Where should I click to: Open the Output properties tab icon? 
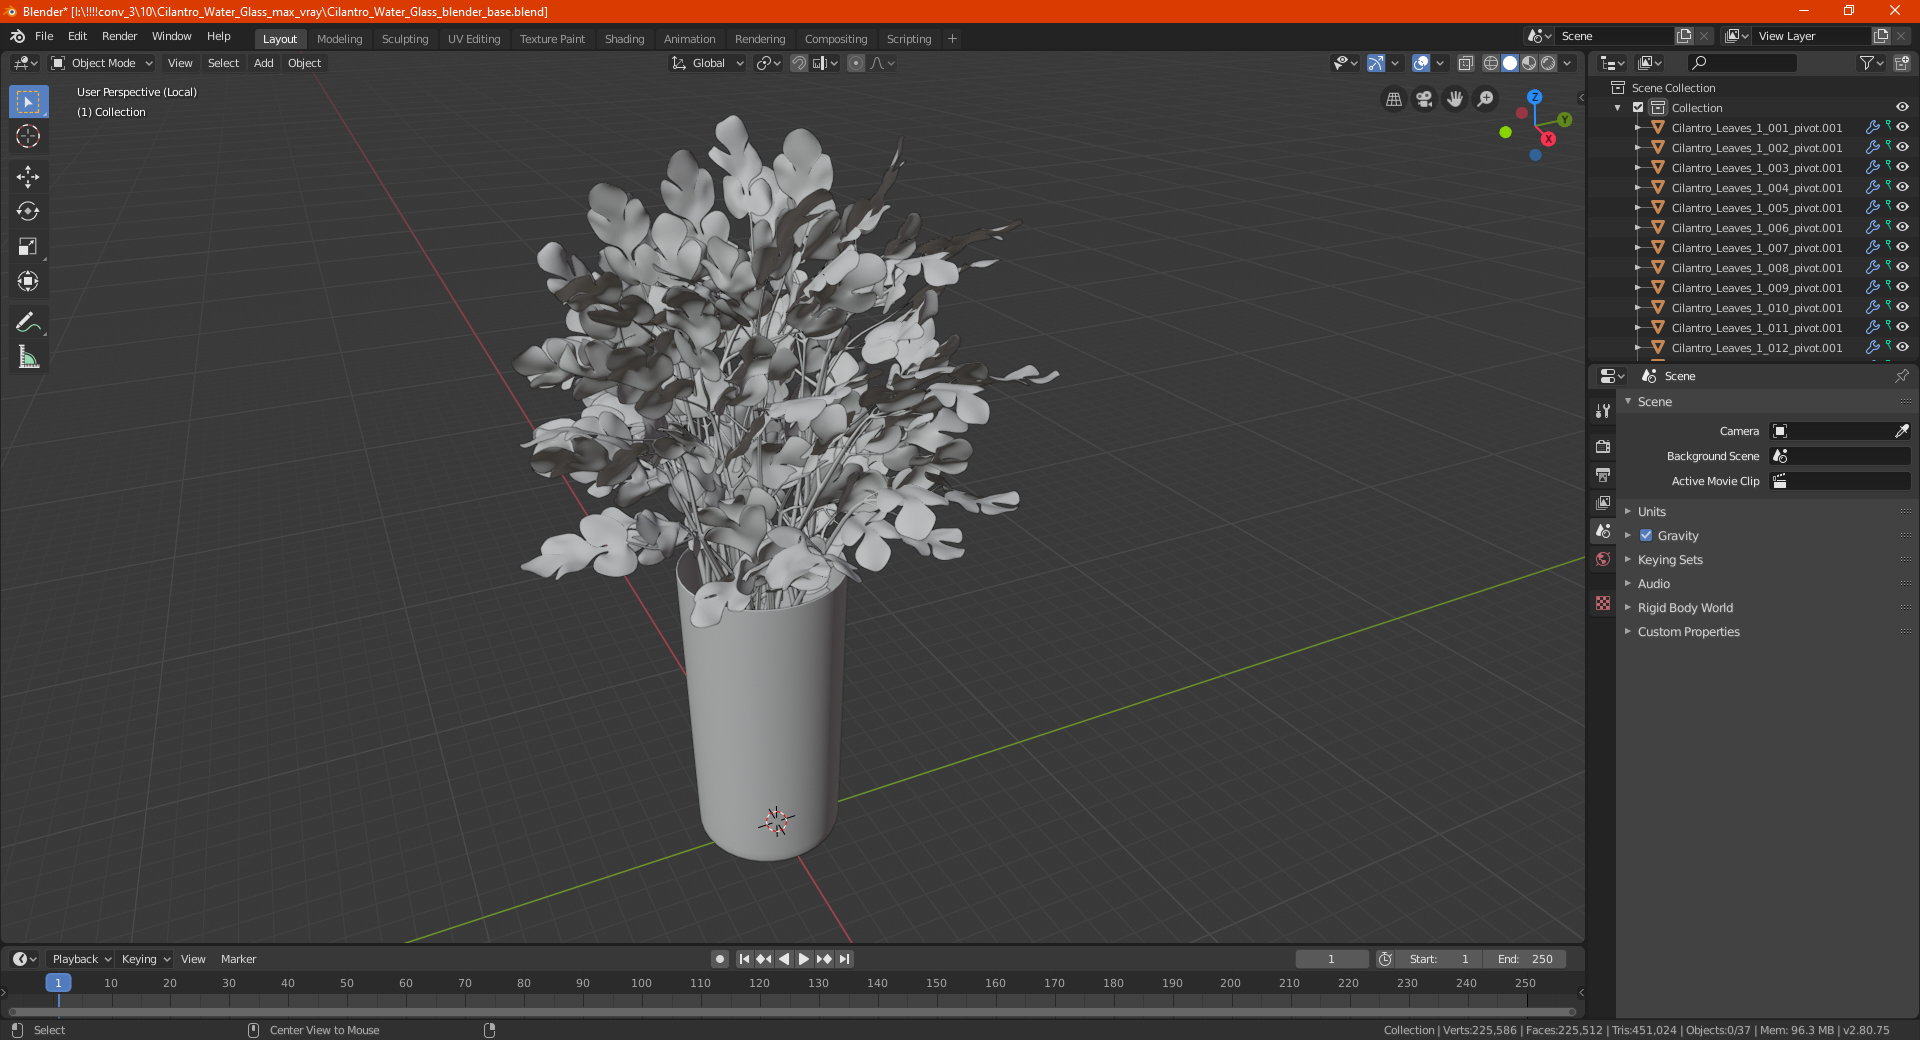(1603, 474)
